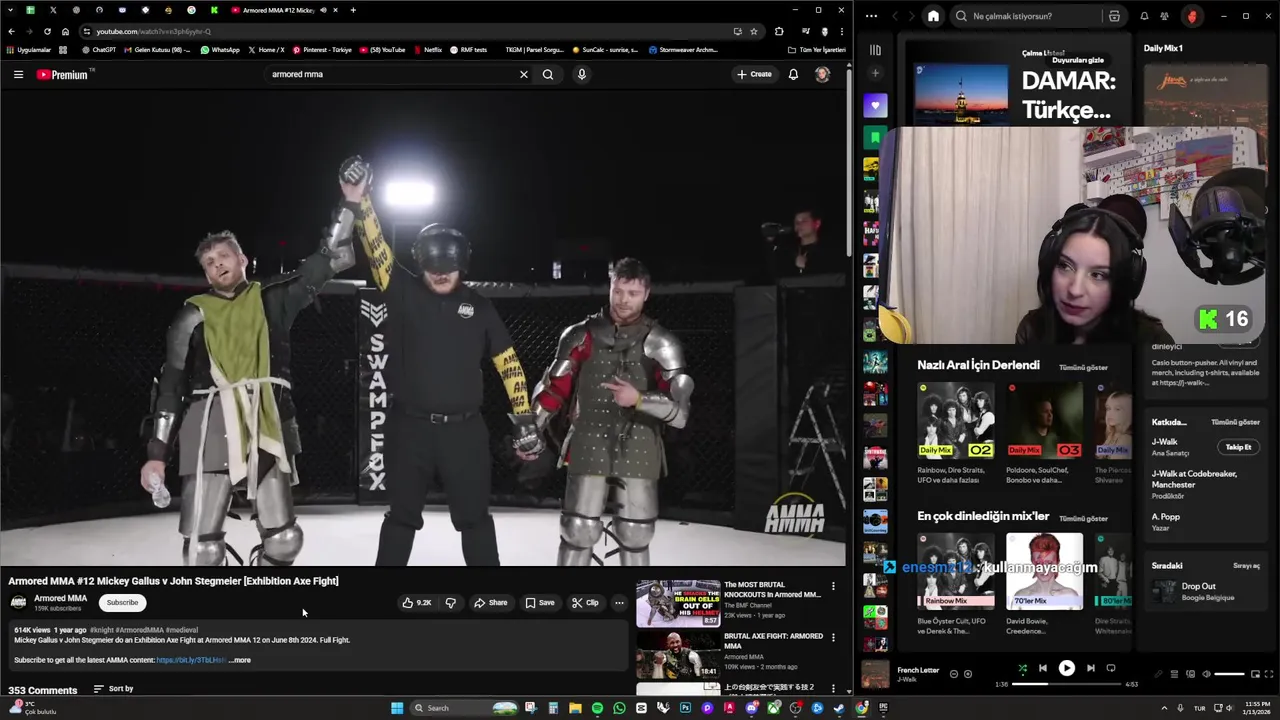Open BRUTAL AXE FIGHT video thumbnail

pos(678,655)
